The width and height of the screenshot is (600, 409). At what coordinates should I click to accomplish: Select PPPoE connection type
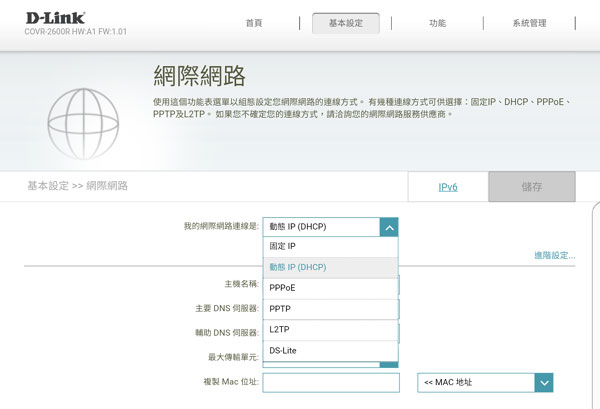tap(330, 288)
